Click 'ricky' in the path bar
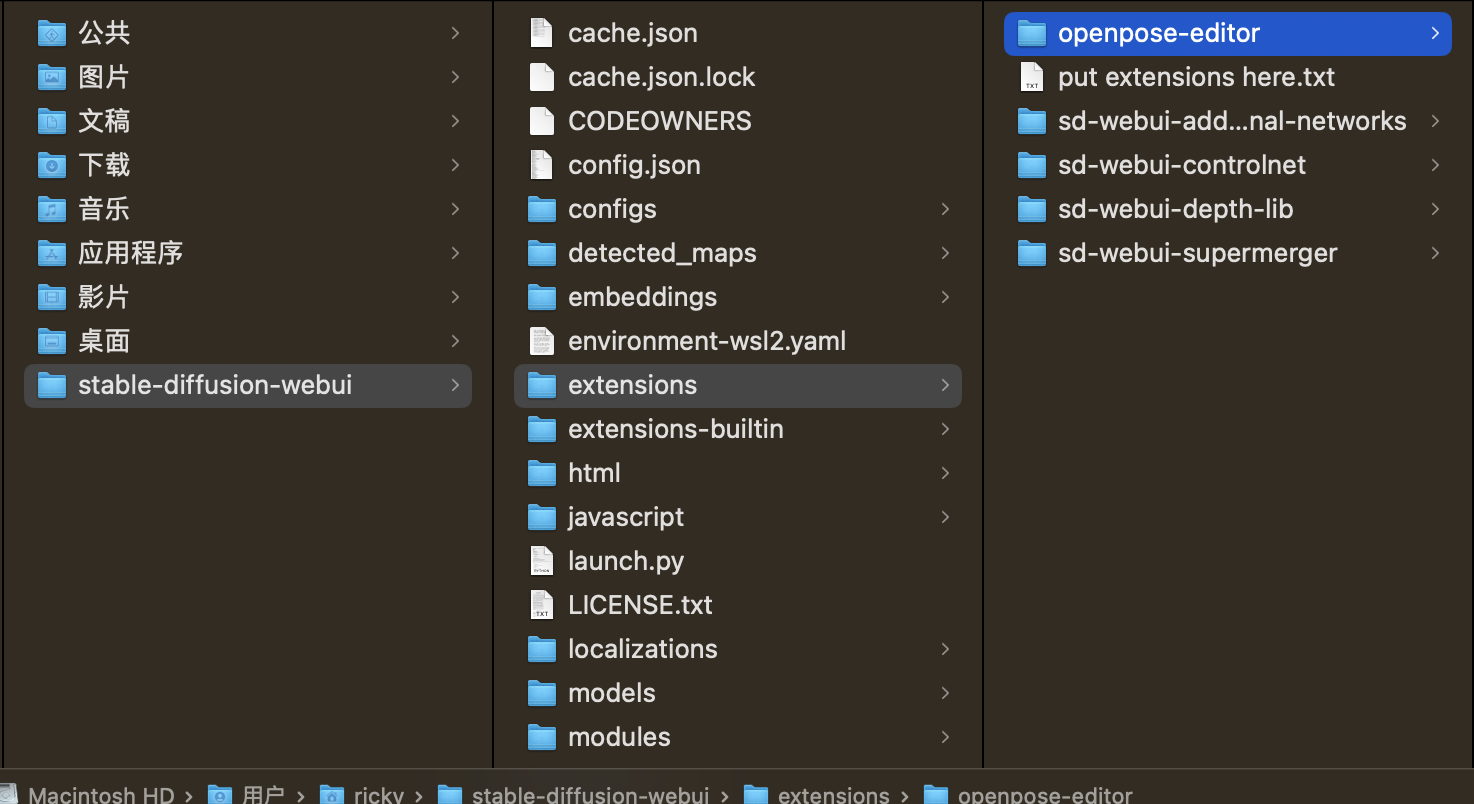Image resolution: width=1474 pixels, height=804 pixels. click(x=378, y=796)
